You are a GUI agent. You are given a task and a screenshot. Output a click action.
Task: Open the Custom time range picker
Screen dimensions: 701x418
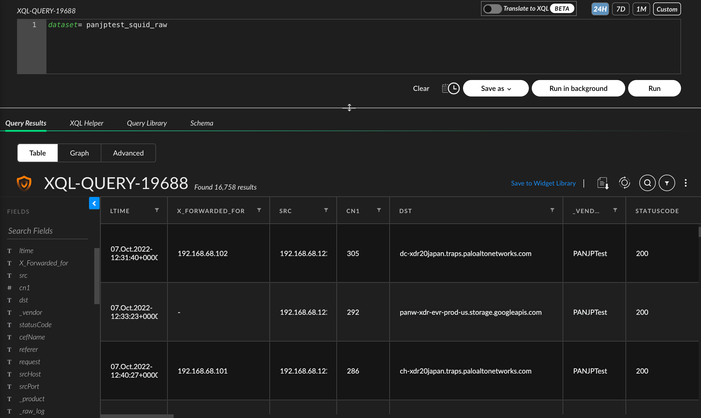tap(667, 9)
